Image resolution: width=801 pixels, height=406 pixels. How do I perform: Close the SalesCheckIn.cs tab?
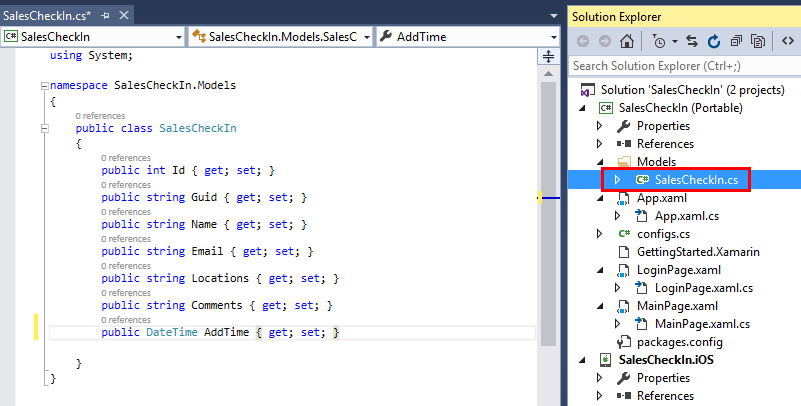pos(124,15)
